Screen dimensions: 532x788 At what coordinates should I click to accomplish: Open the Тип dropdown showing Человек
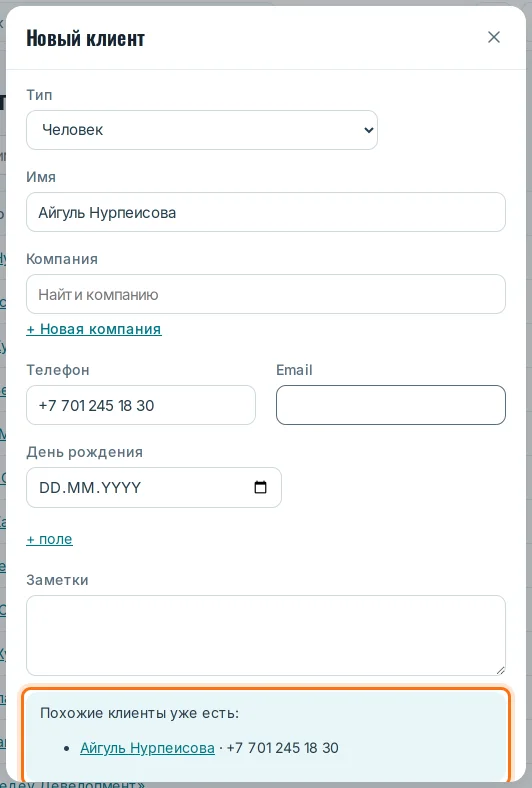(201, 130)
